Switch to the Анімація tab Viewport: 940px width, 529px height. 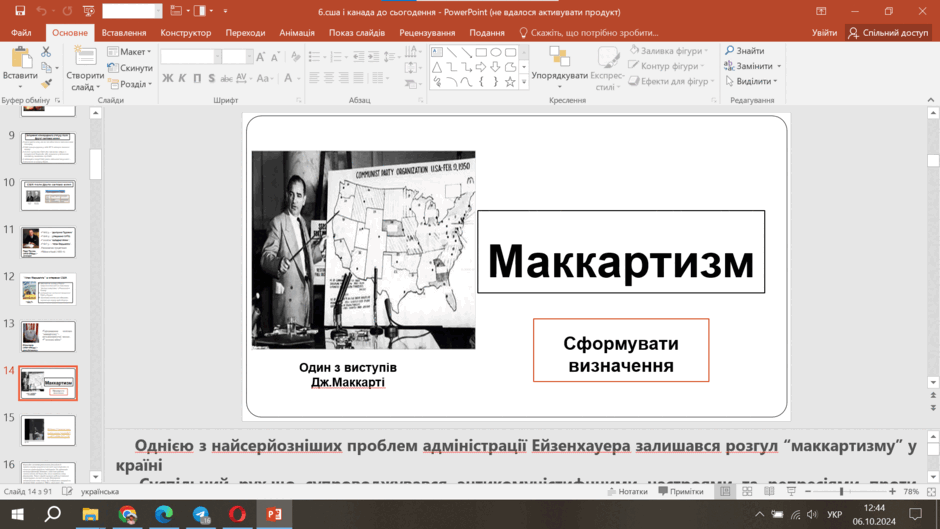pos(297,32)
